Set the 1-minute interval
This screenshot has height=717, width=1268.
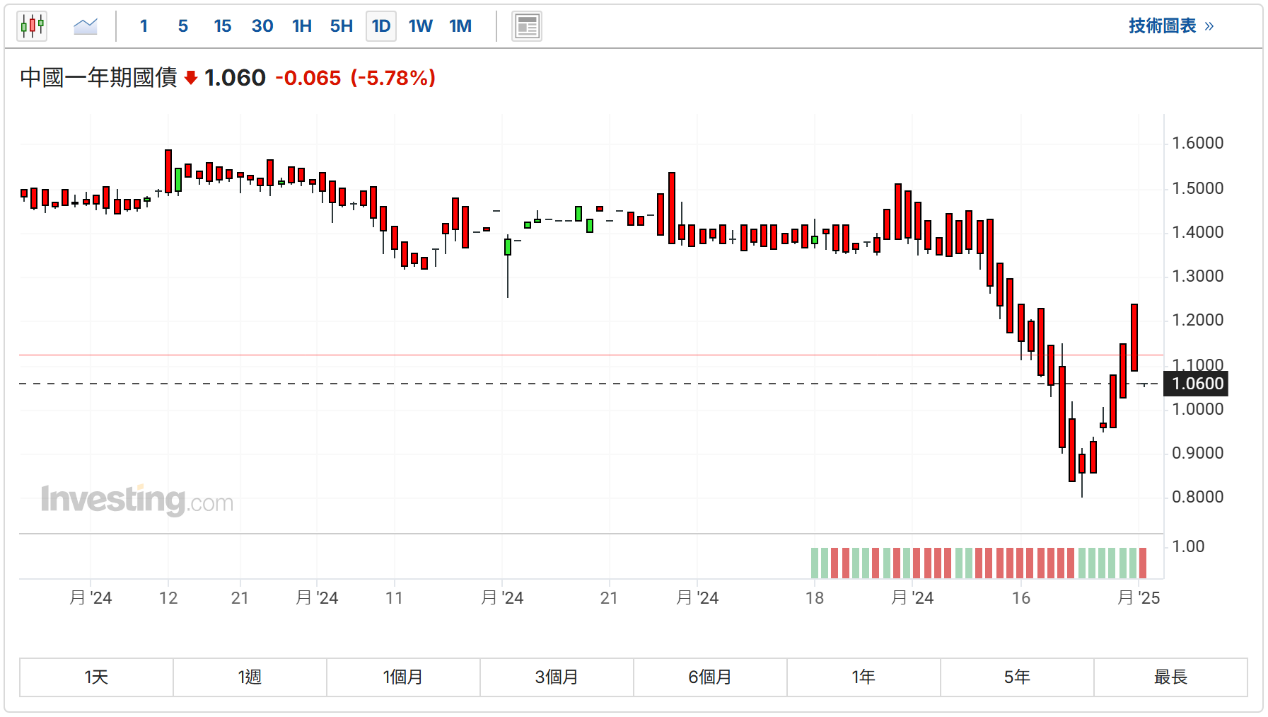144,26
